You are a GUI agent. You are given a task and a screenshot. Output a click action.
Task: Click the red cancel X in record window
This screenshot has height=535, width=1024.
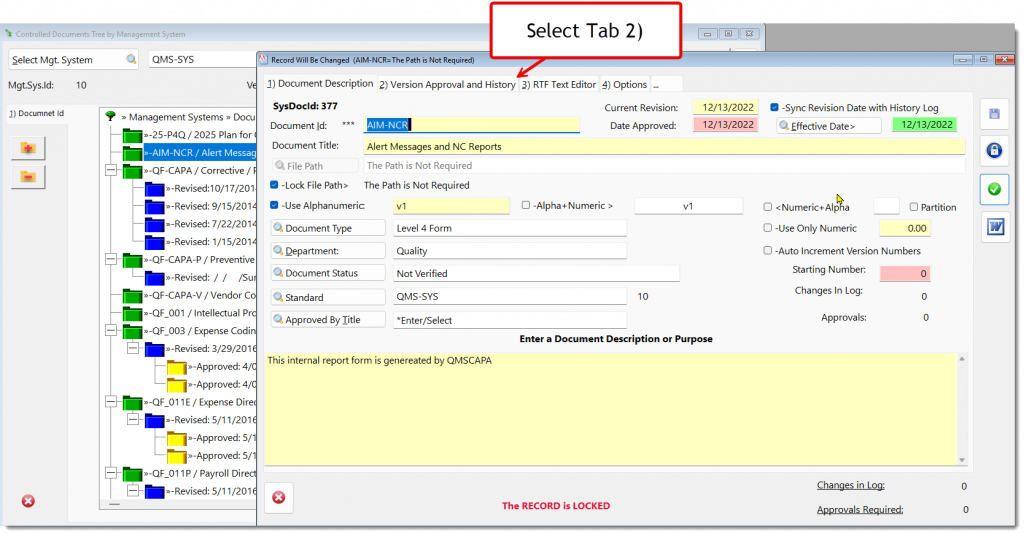click(279, 498)
